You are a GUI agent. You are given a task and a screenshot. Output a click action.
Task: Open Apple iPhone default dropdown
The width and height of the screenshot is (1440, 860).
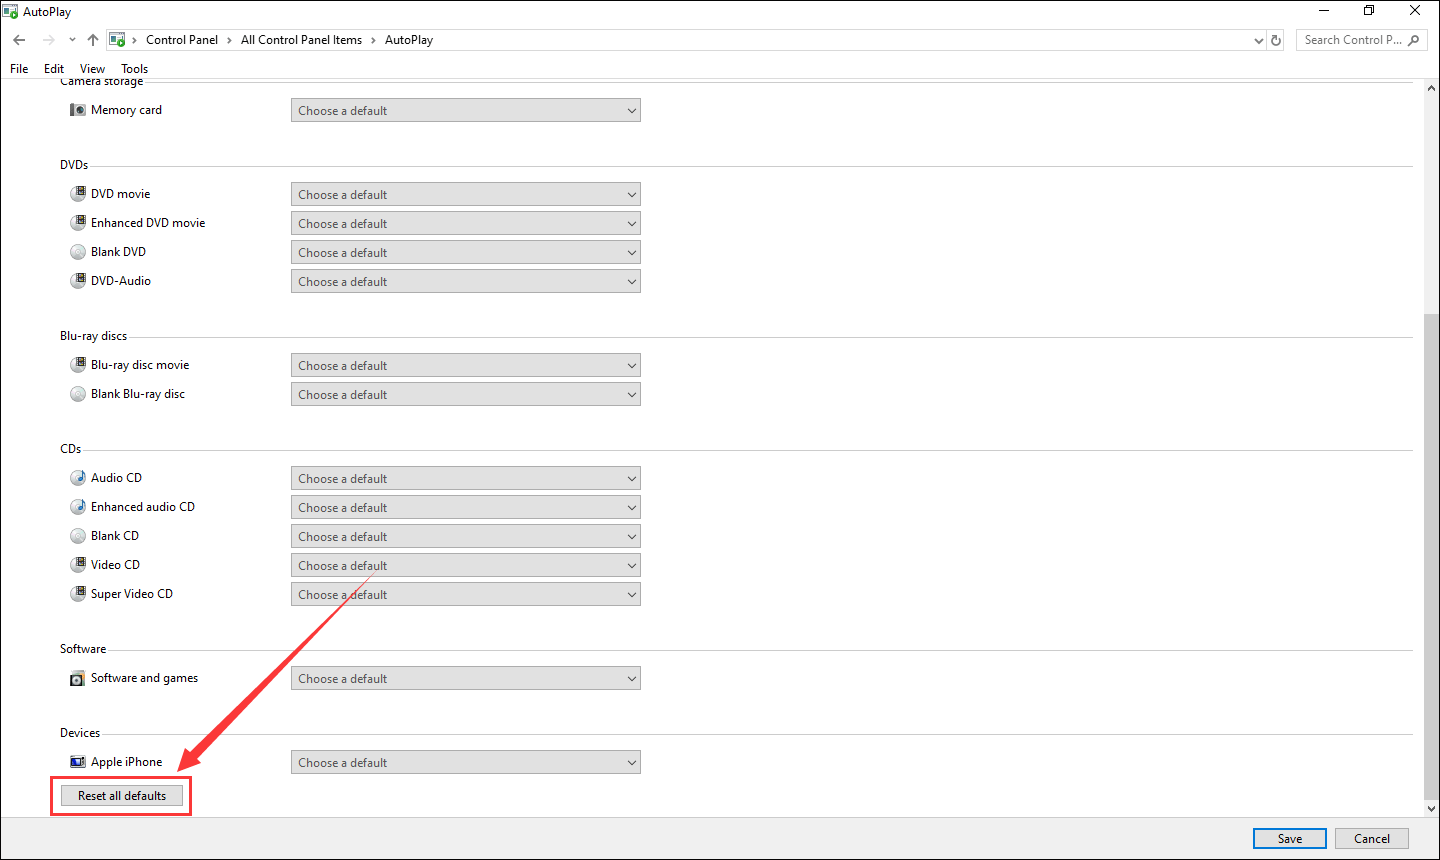(466, 763)
